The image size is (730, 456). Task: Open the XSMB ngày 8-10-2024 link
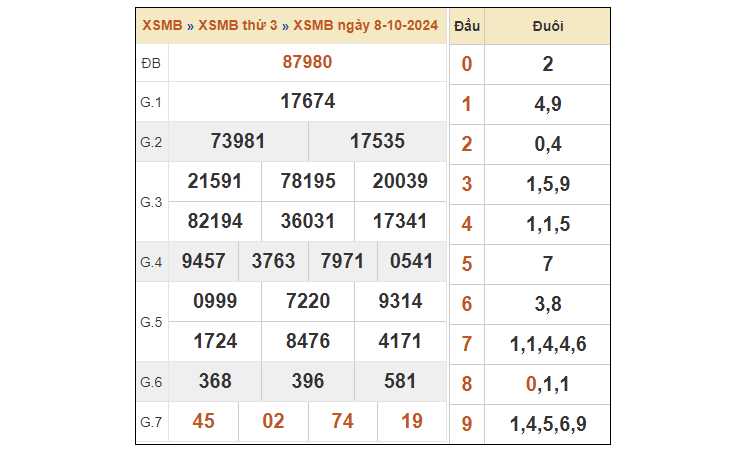(x=372, y=25)
